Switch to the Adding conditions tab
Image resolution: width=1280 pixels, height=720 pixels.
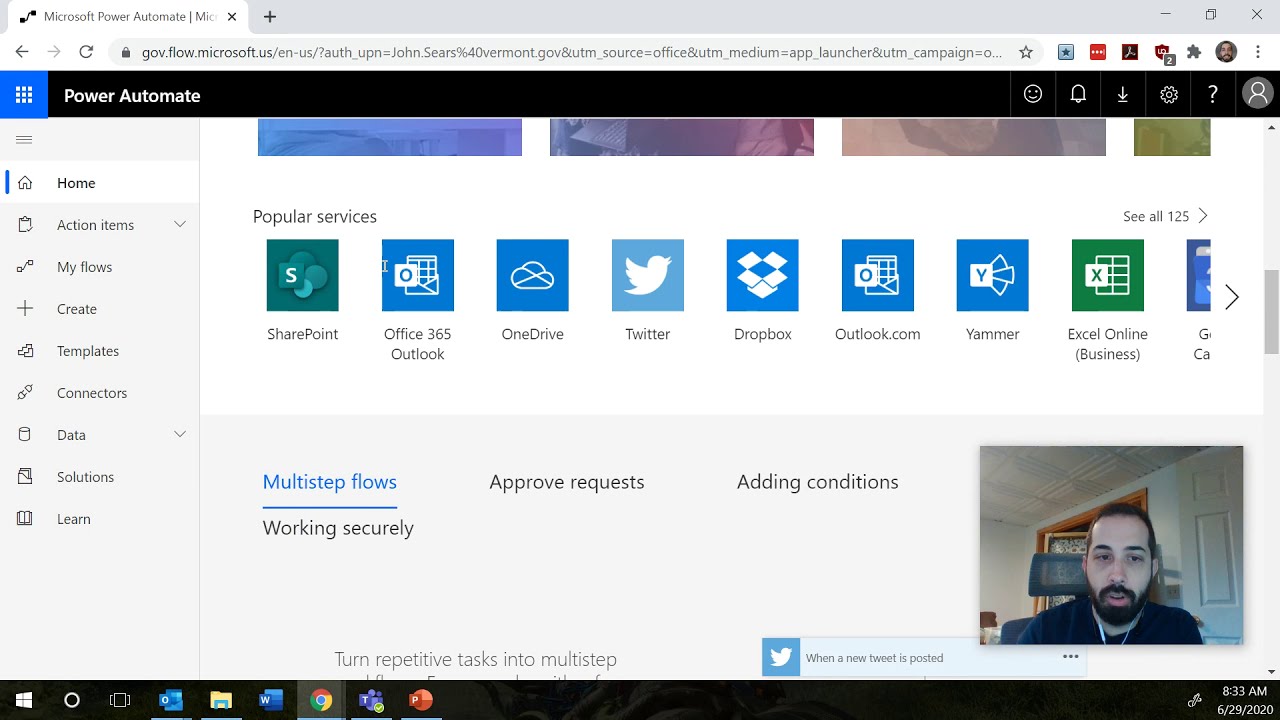[817, 482]
